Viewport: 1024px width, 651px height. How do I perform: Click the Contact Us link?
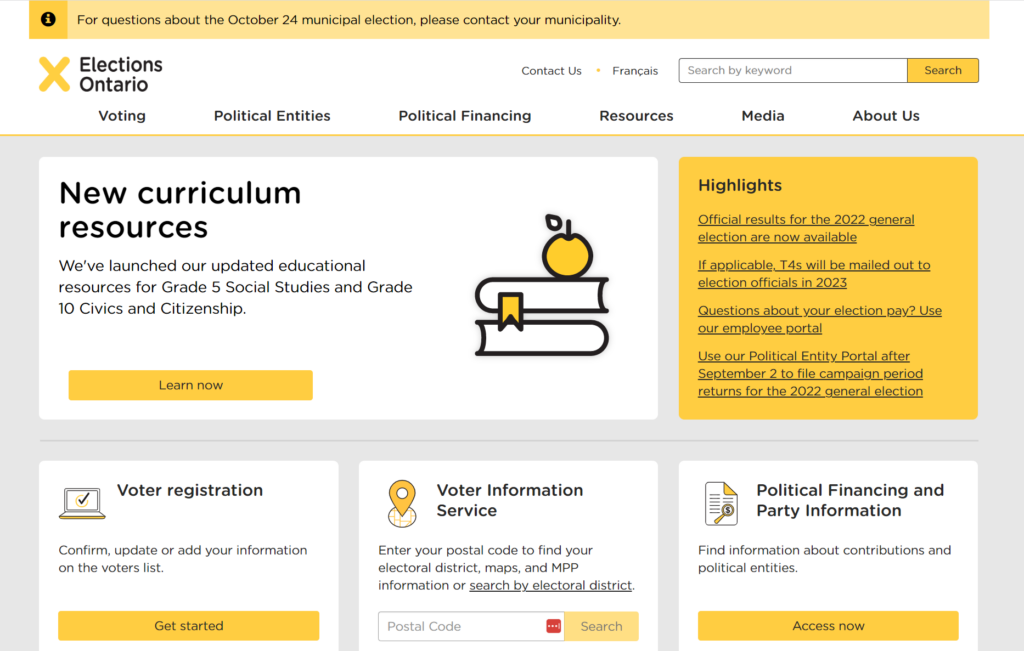click(x=551, y=71)
